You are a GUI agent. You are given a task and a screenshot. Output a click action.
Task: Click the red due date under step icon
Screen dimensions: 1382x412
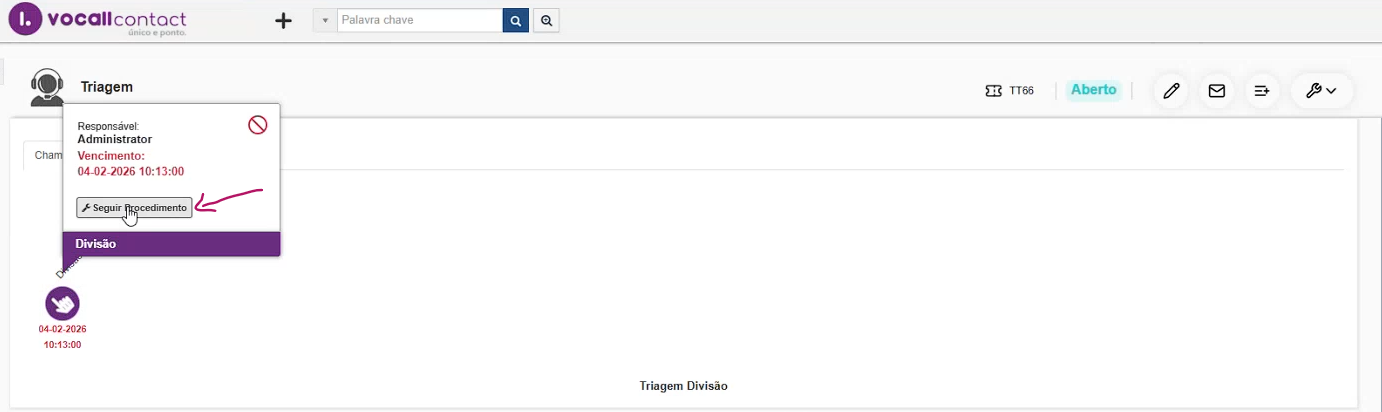62,336
